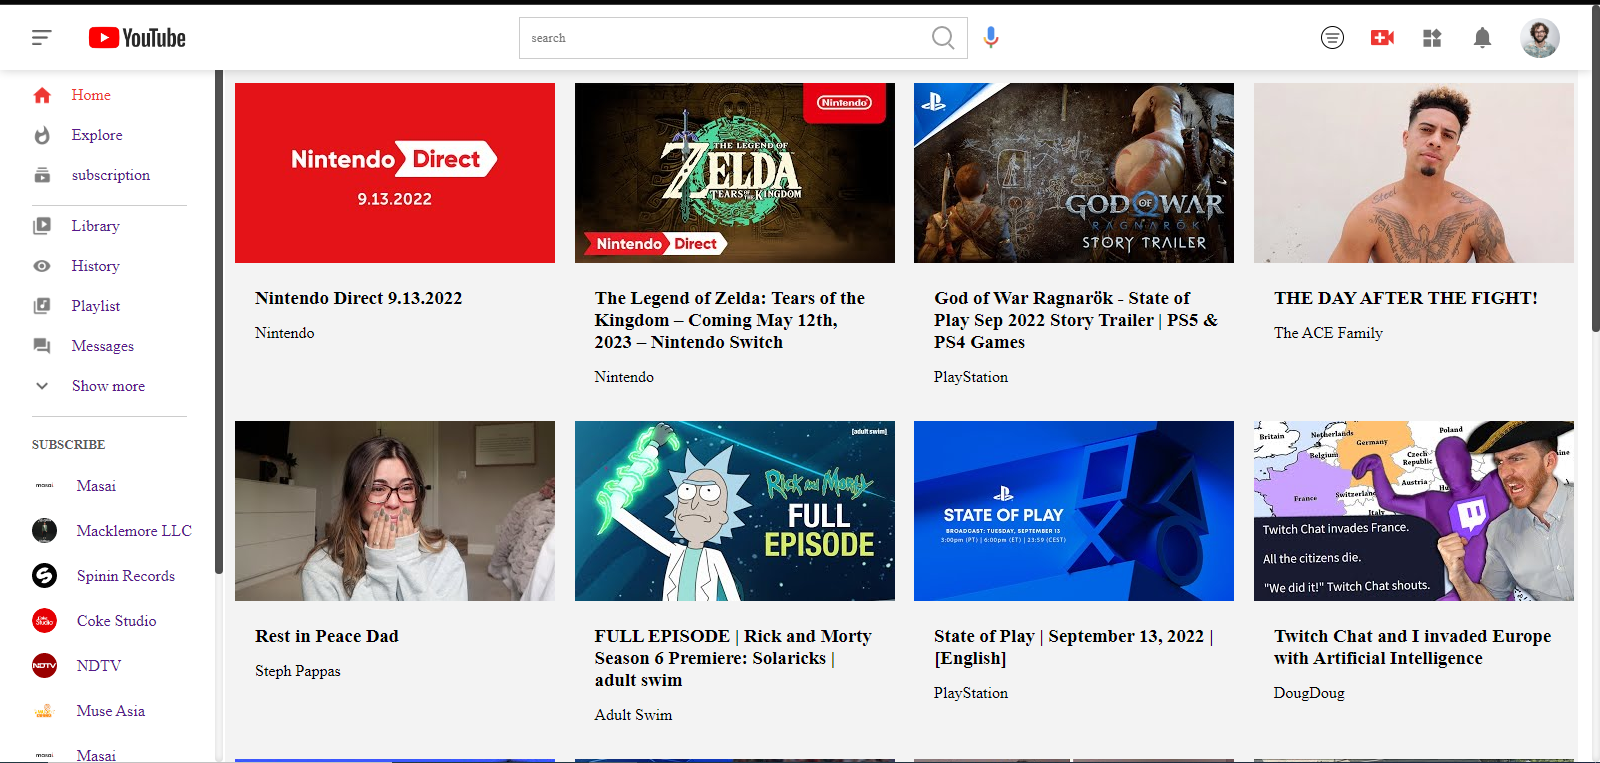Open subscription in sidebar
Image resolution: width=1600 pixels, height=763 pixels.
point(111,175)
